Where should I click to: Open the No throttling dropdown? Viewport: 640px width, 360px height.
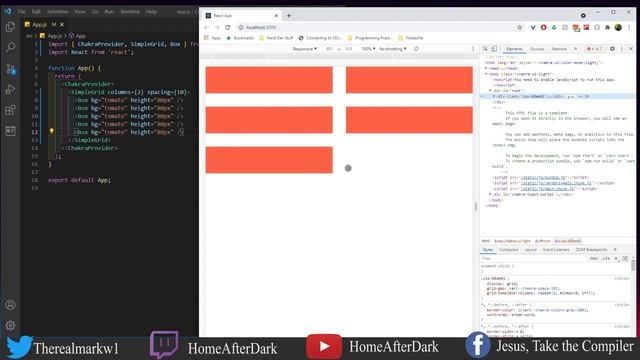click(x=392, y=49)
